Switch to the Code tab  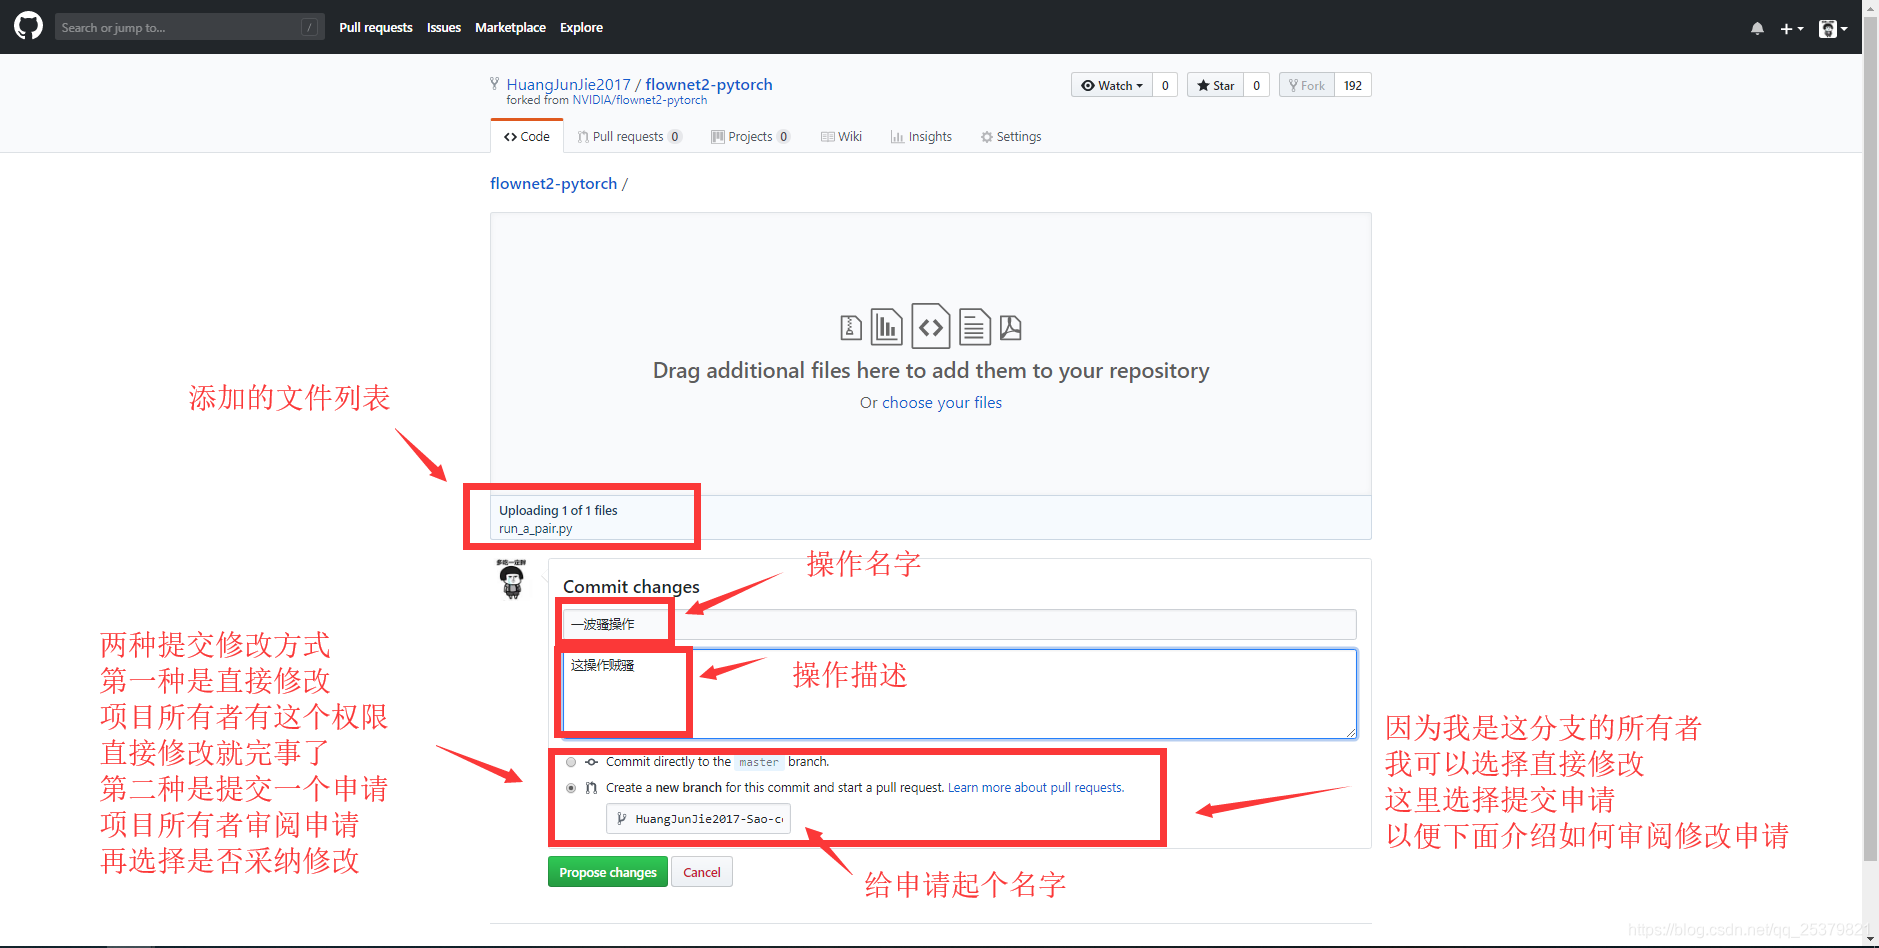coord(527,136)
